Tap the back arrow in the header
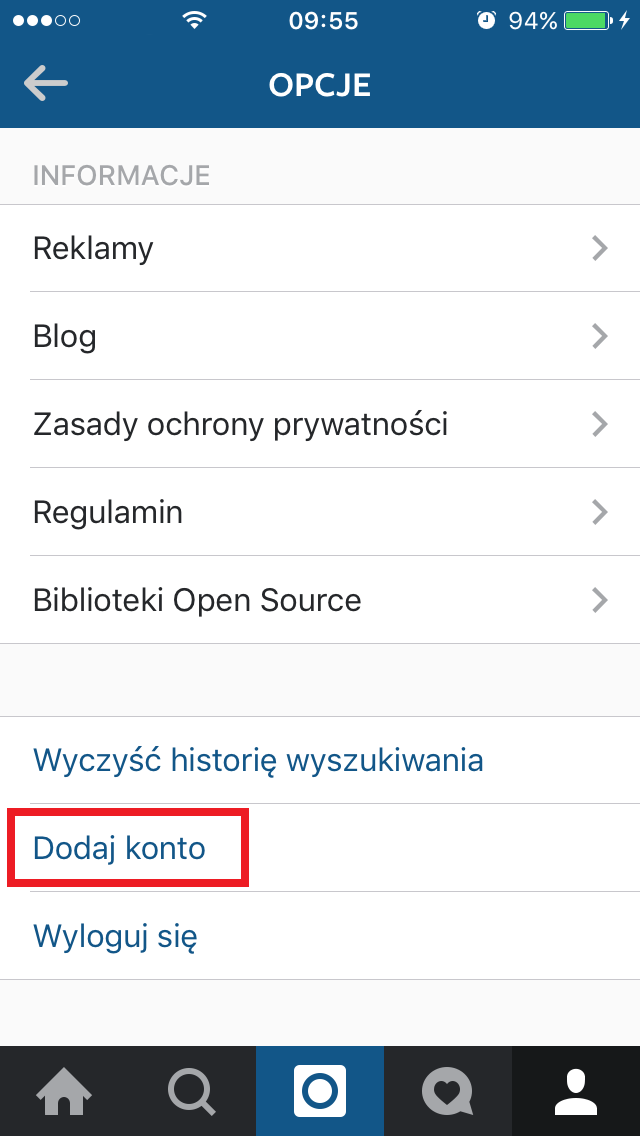The image size is (640, 1136). coord(46,84)
